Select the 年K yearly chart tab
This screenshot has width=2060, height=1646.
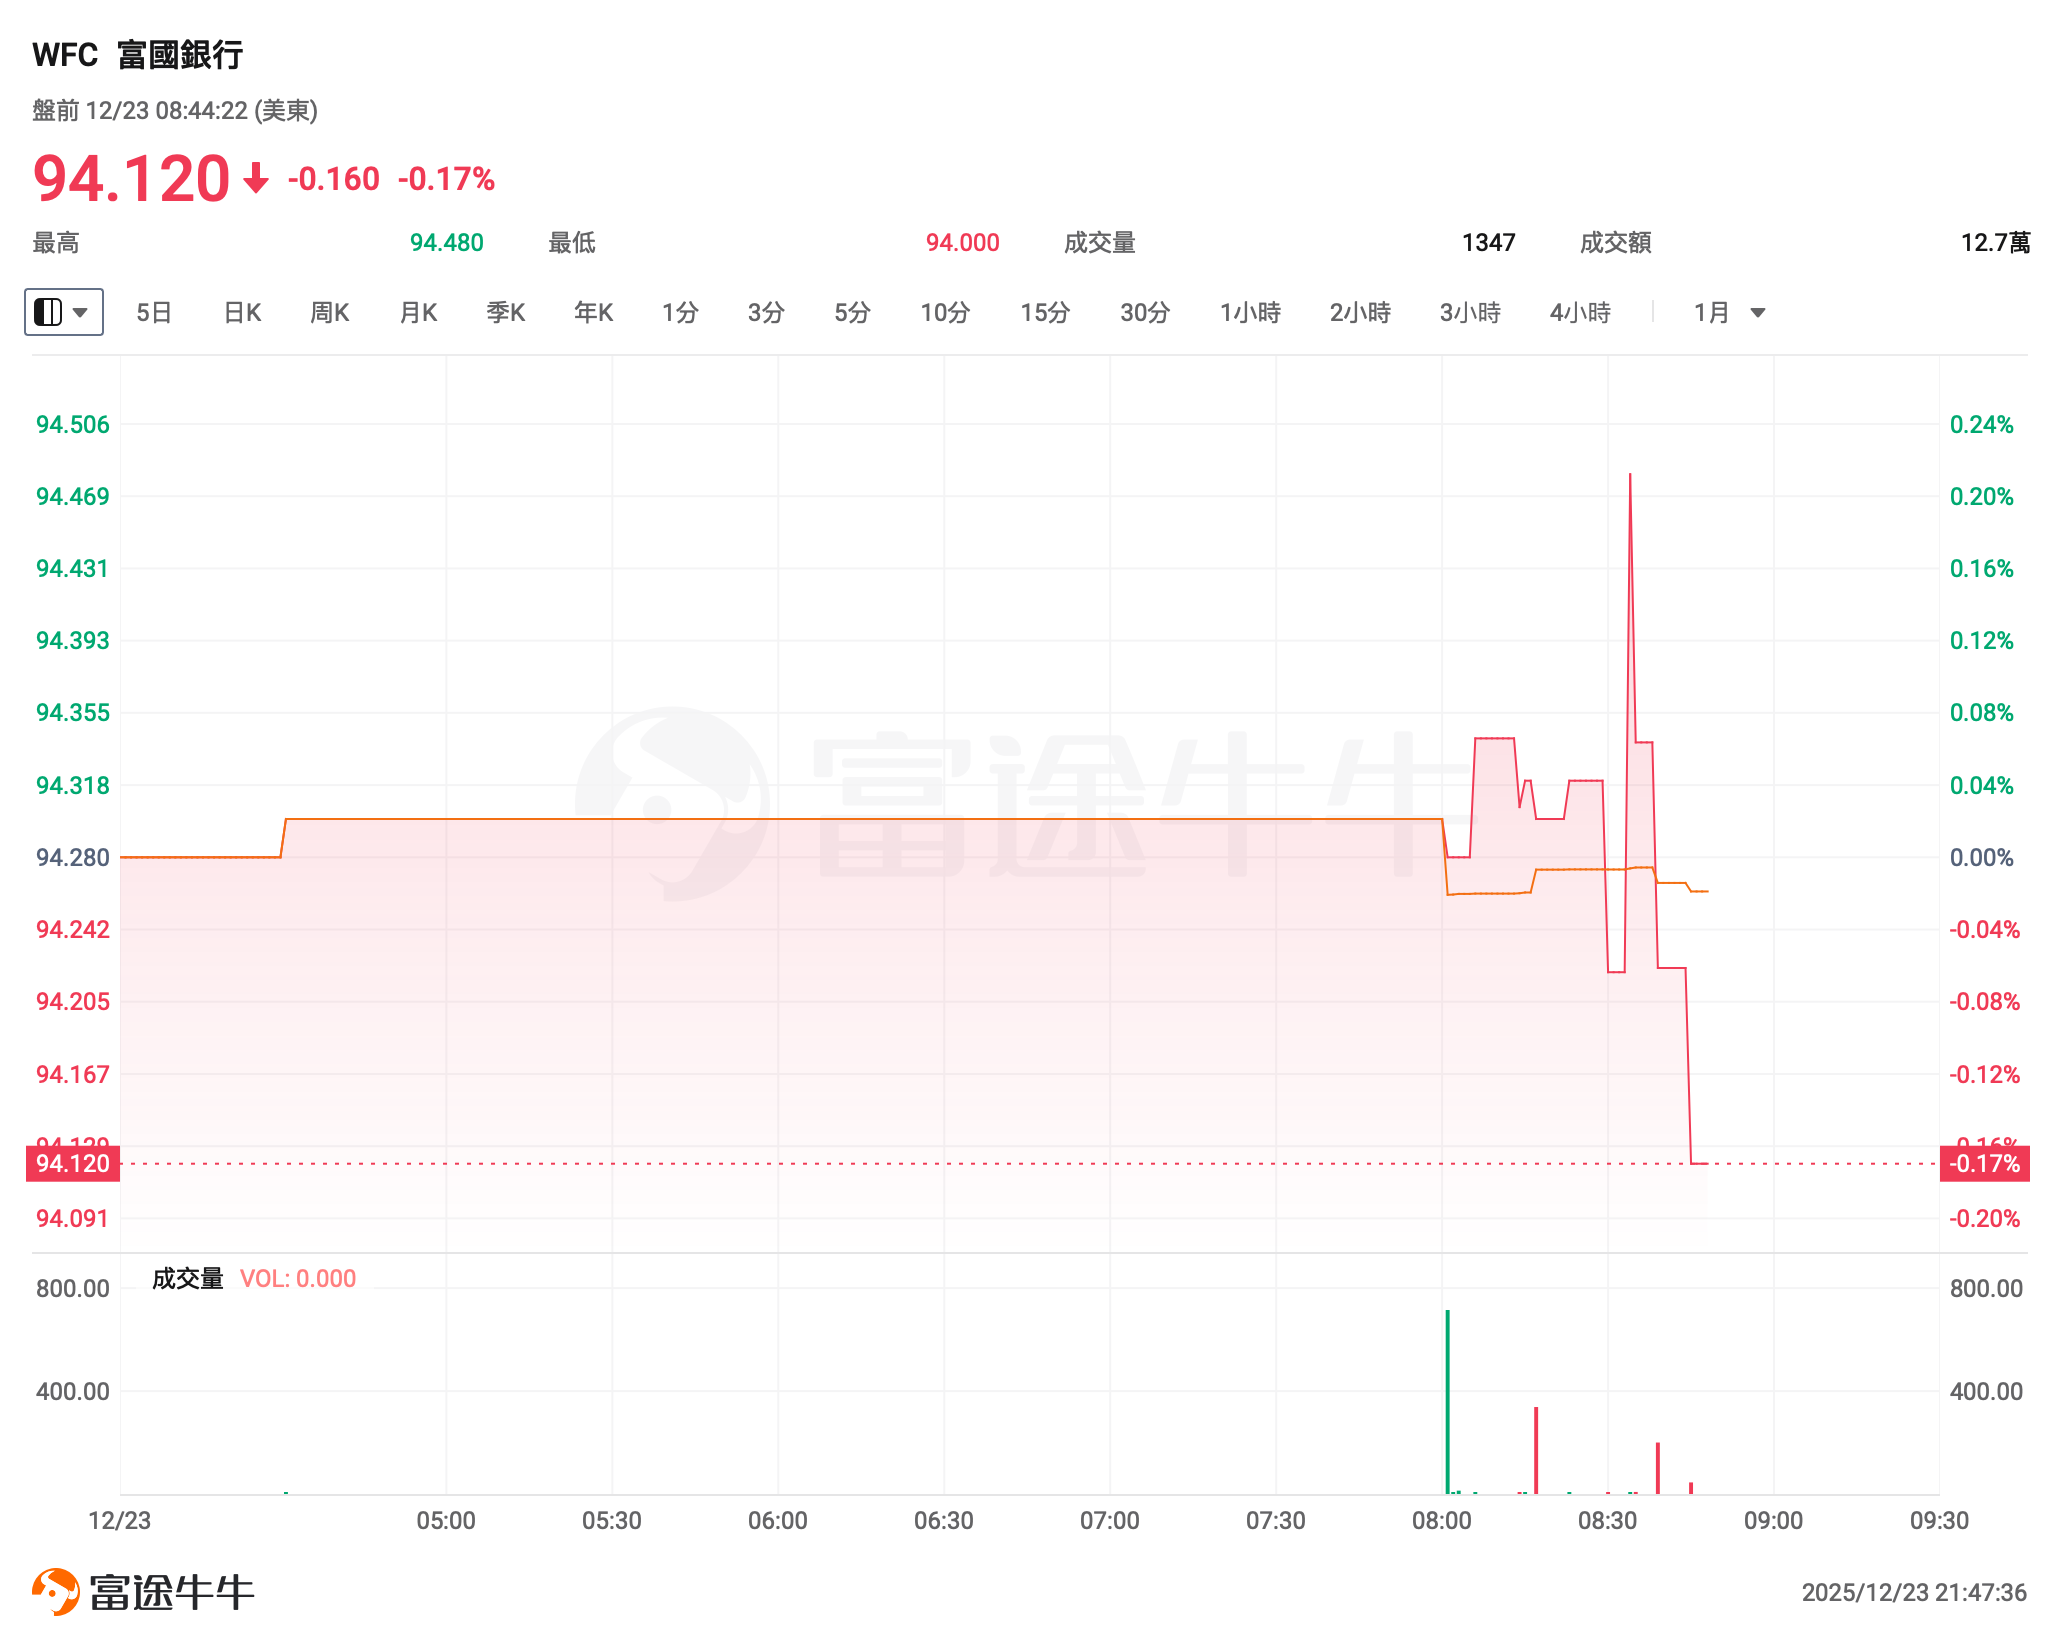593,313
